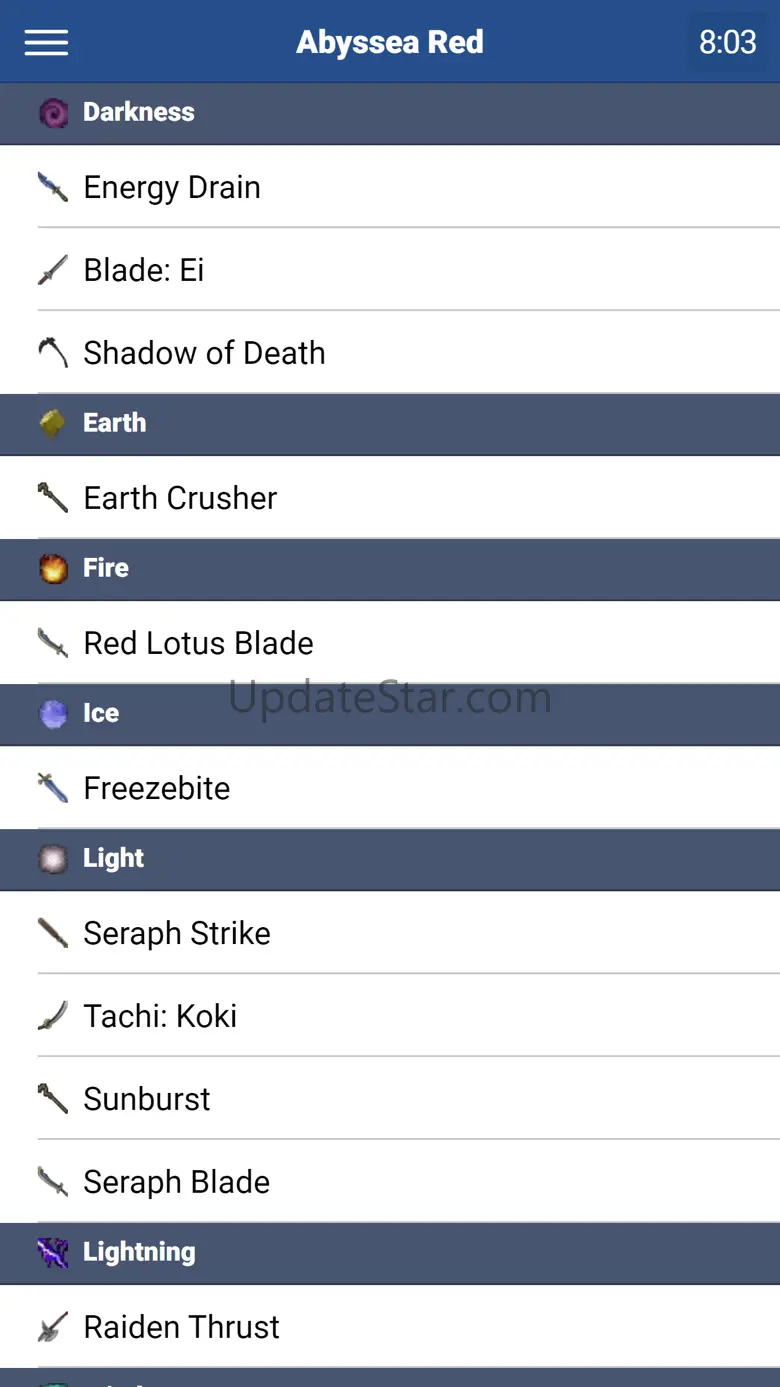Click the polearm icon beside Raiden Thrust
Viewport: 780px width, 1387px height.
(53, 1327)
